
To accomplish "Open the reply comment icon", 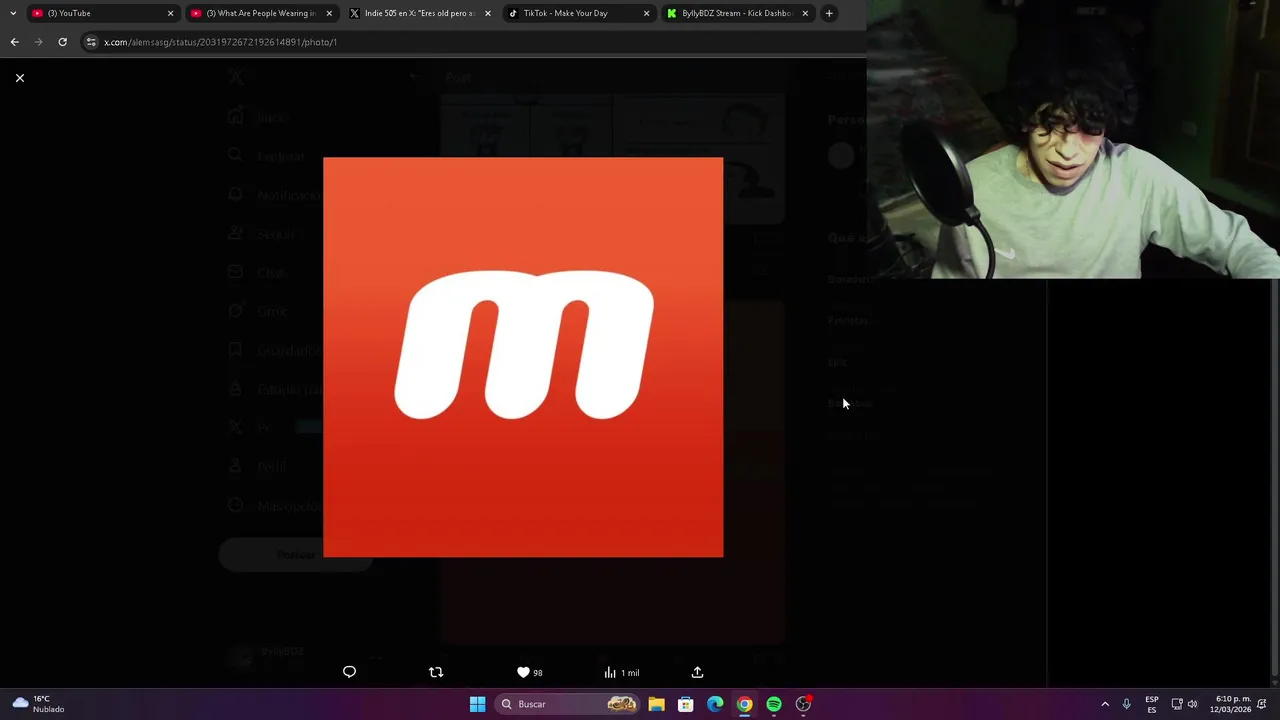I will pos(349,672).
